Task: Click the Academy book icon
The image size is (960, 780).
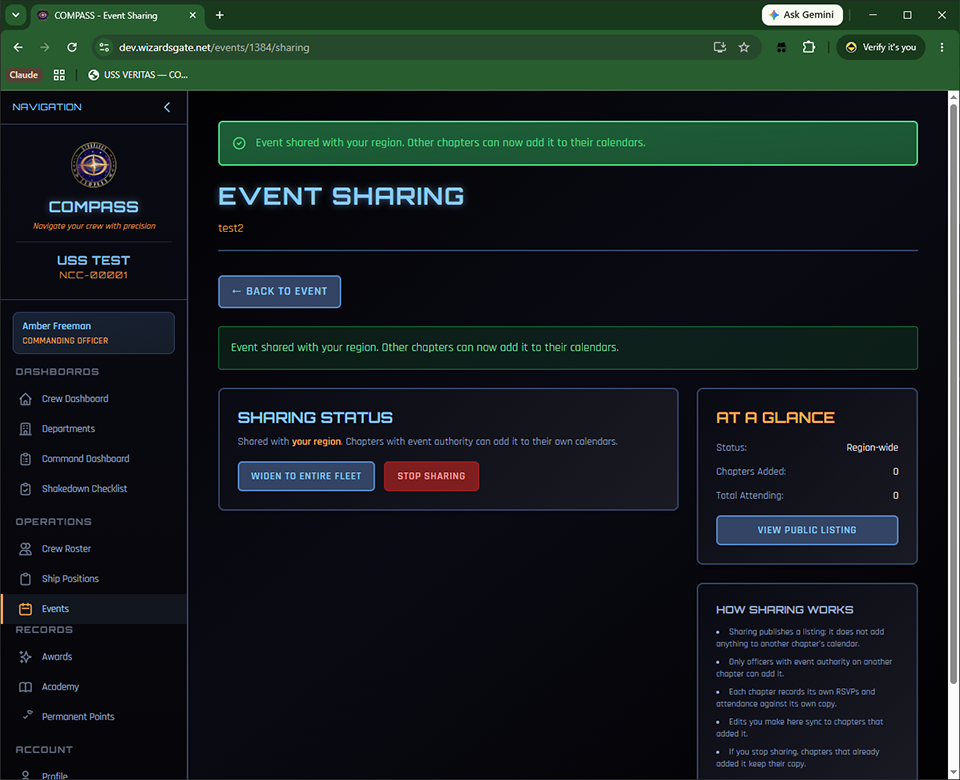Action: pos(25,687)
